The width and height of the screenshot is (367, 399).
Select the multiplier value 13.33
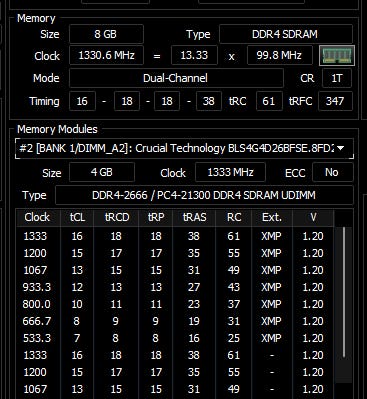(194, 55)
